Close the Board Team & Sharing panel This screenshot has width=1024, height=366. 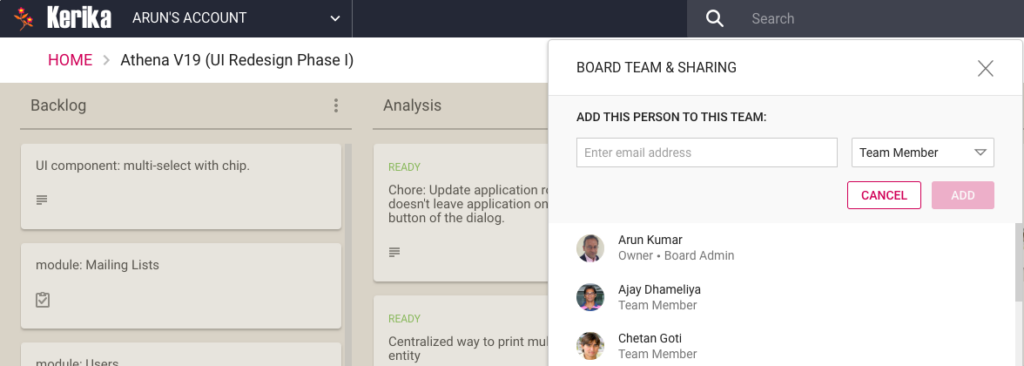[985, 68]
